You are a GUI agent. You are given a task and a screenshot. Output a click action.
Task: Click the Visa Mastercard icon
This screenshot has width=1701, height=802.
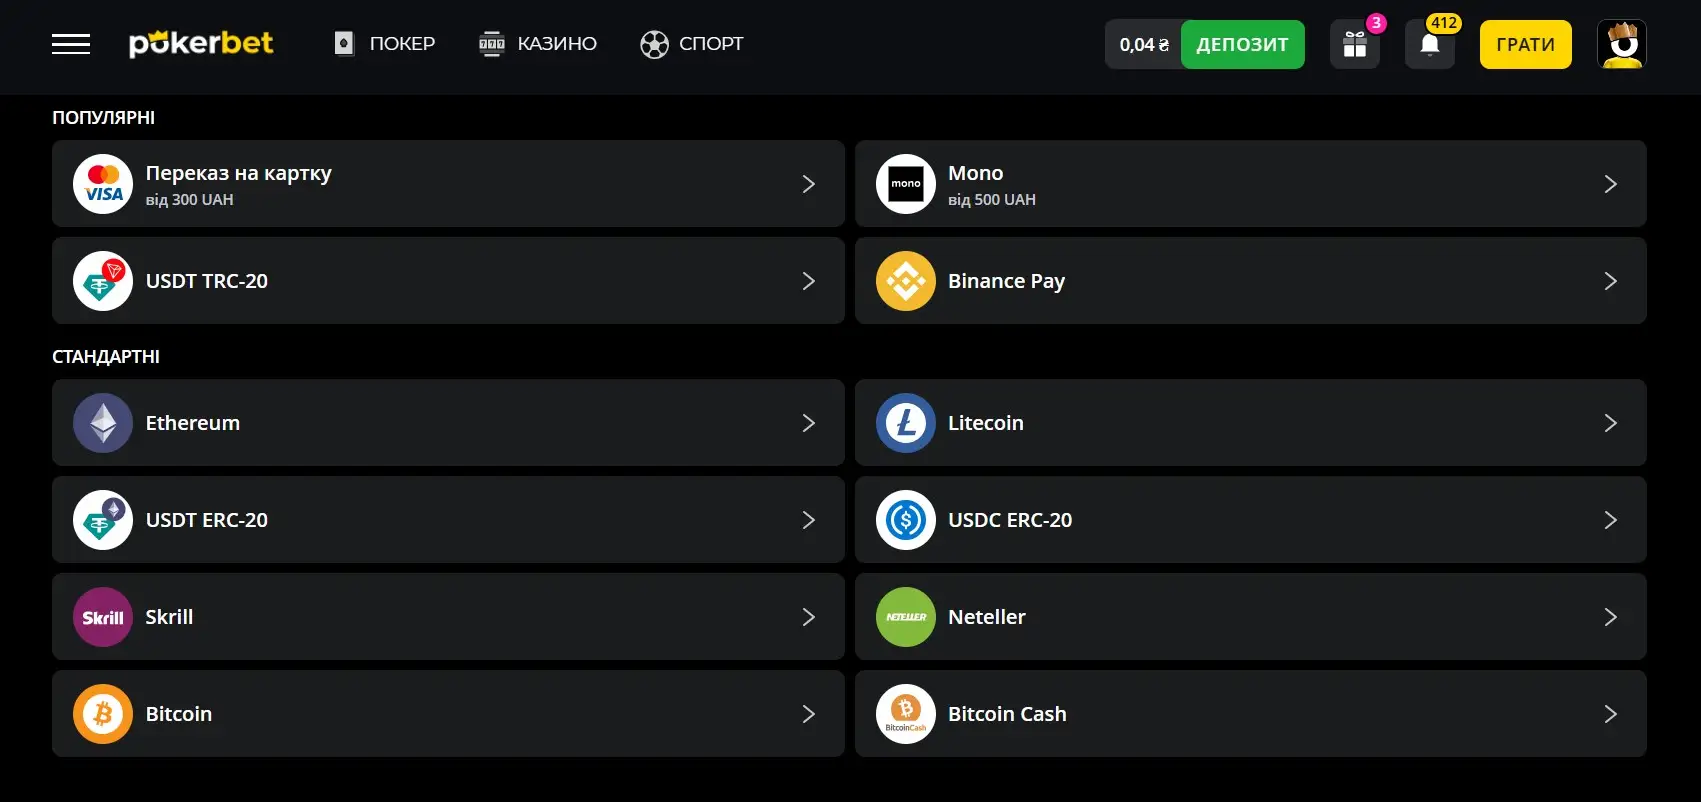103,184
